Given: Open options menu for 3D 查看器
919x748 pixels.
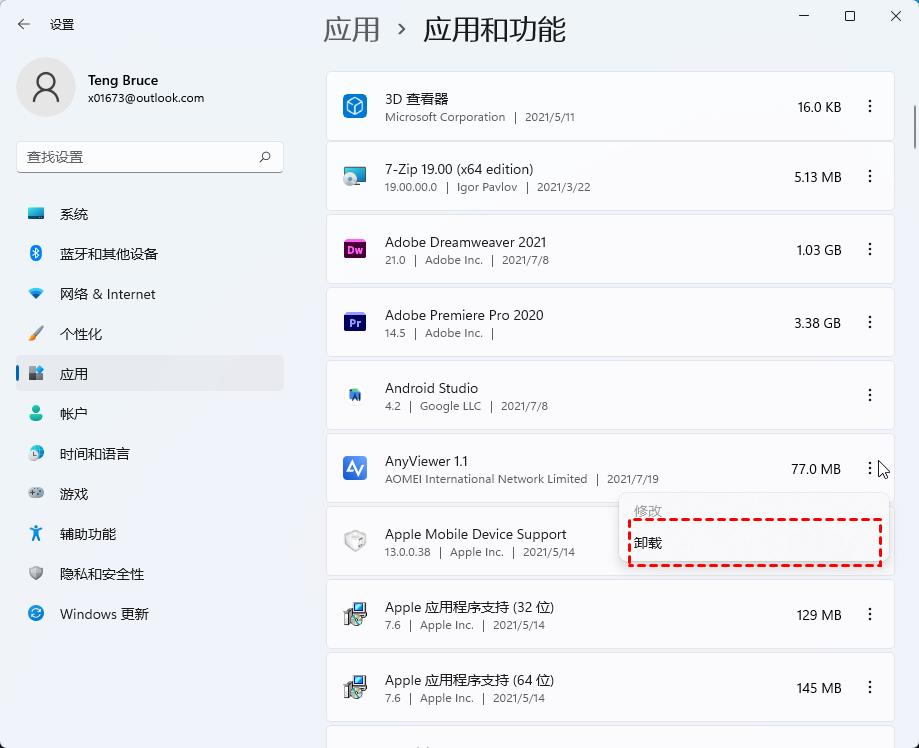Looking at the screenshot, I should coord(869,106).
